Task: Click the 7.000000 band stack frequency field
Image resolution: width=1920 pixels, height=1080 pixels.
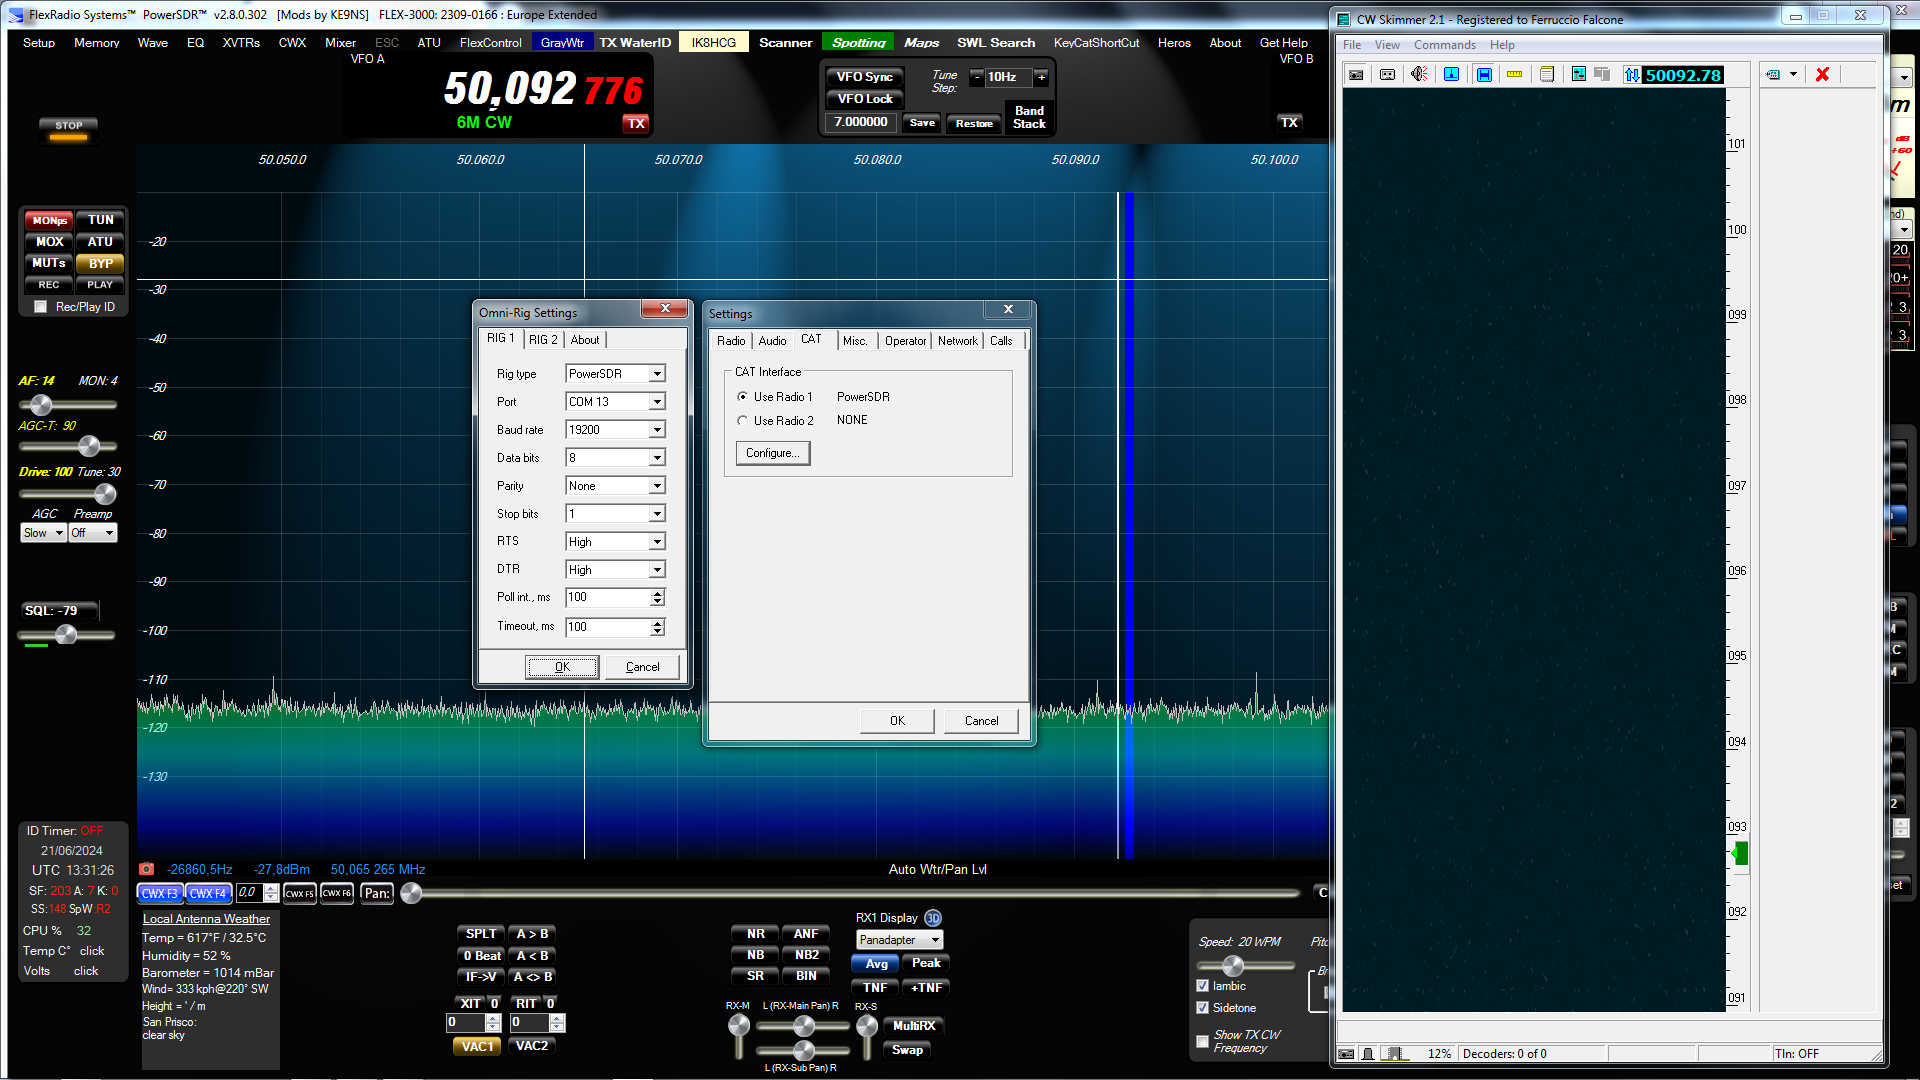Action: 861,122
